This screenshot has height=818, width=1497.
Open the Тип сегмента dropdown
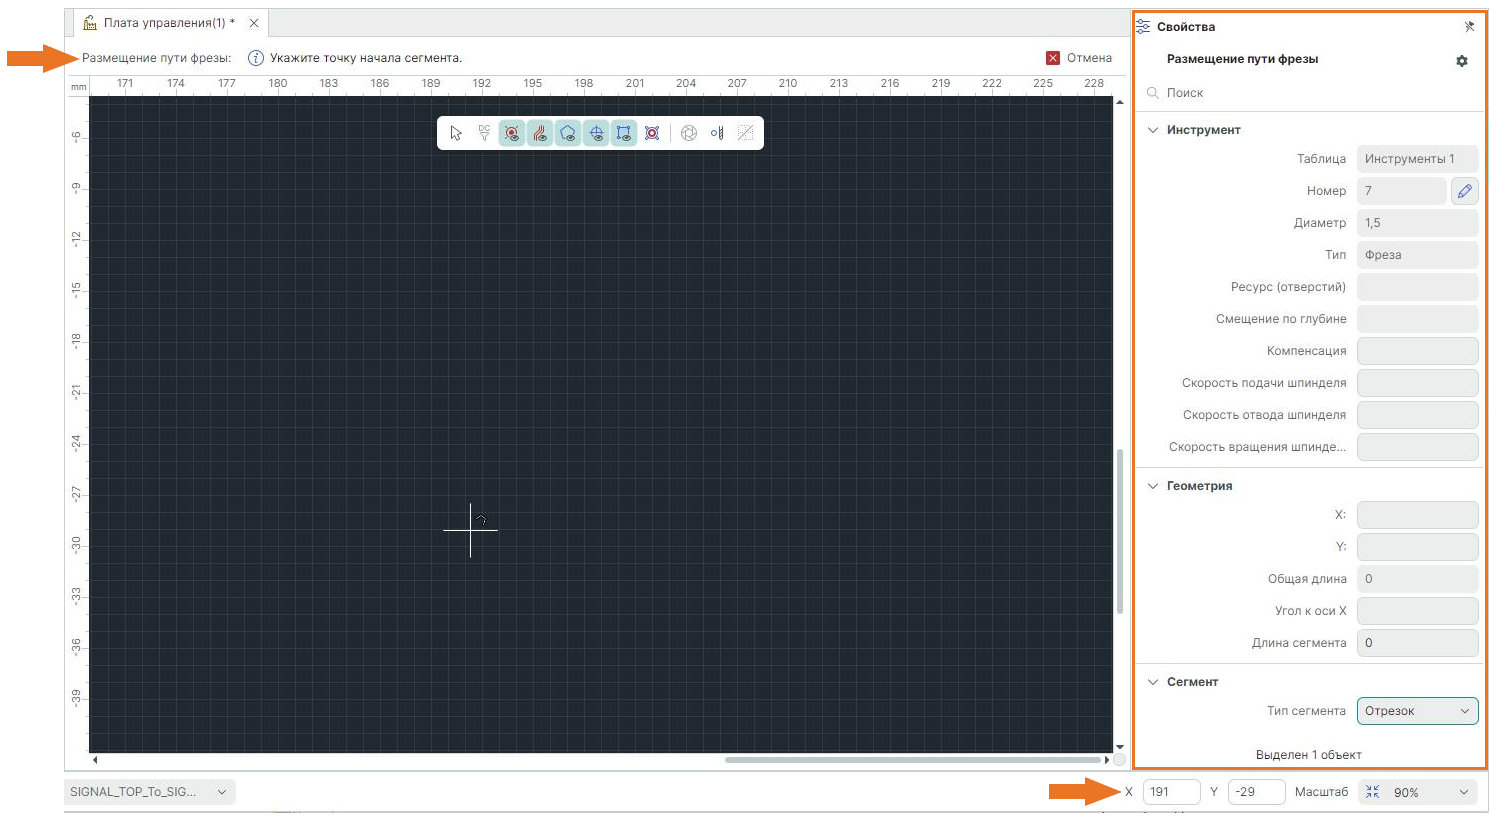tap(1417, 711)
